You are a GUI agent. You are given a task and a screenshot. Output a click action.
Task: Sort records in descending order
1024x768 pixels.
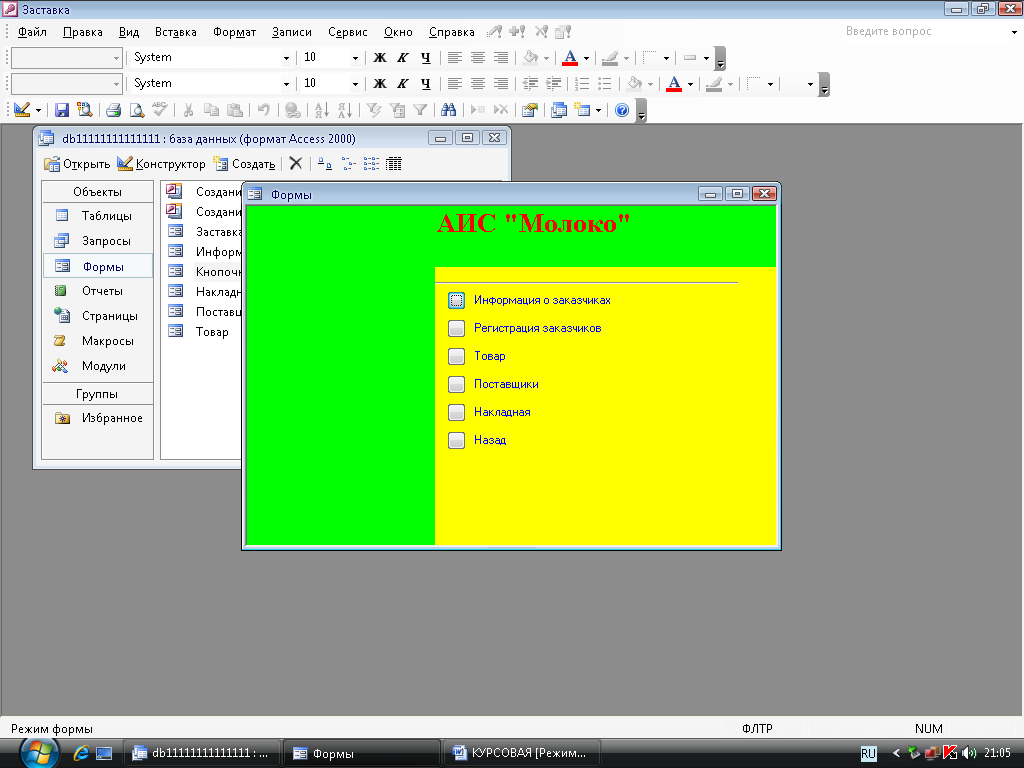pyautogui.click(x=345, y=110)
